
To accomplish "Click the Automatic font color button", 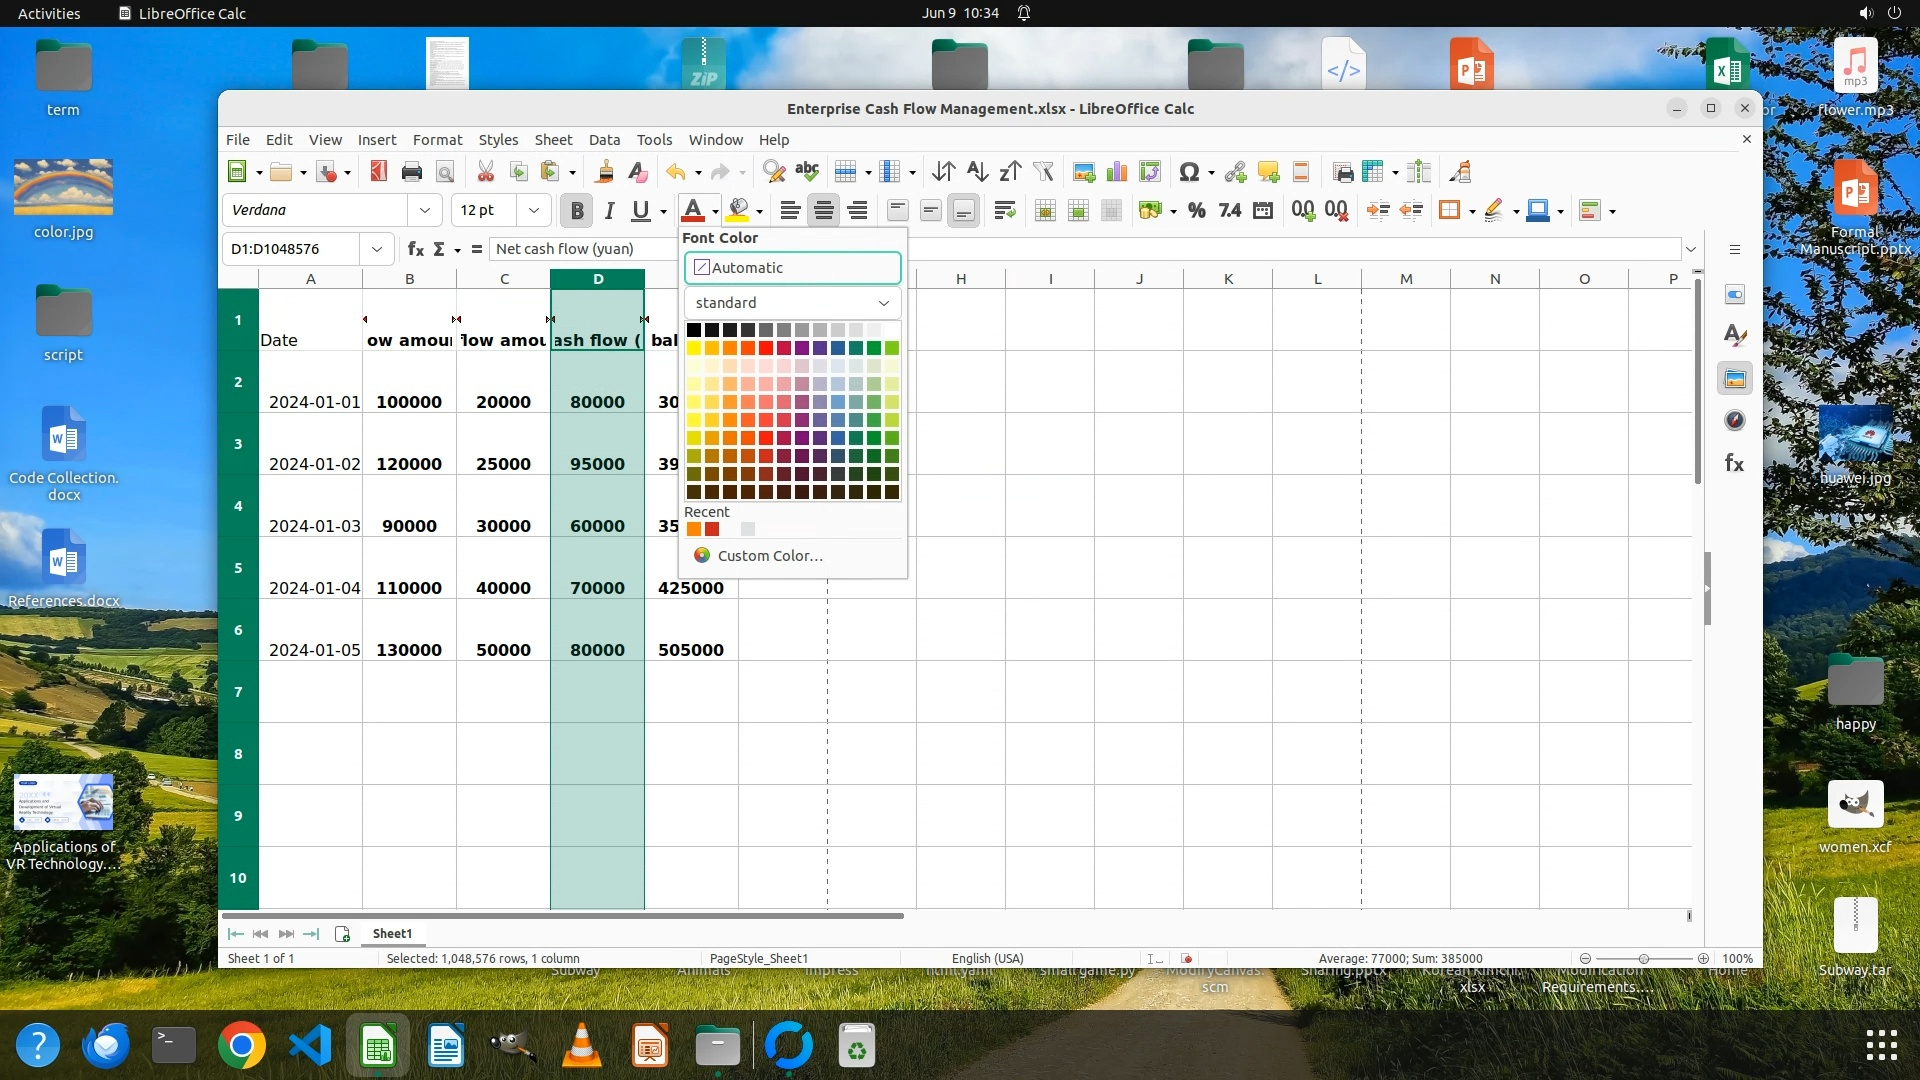I will click(x=792, y=268).
